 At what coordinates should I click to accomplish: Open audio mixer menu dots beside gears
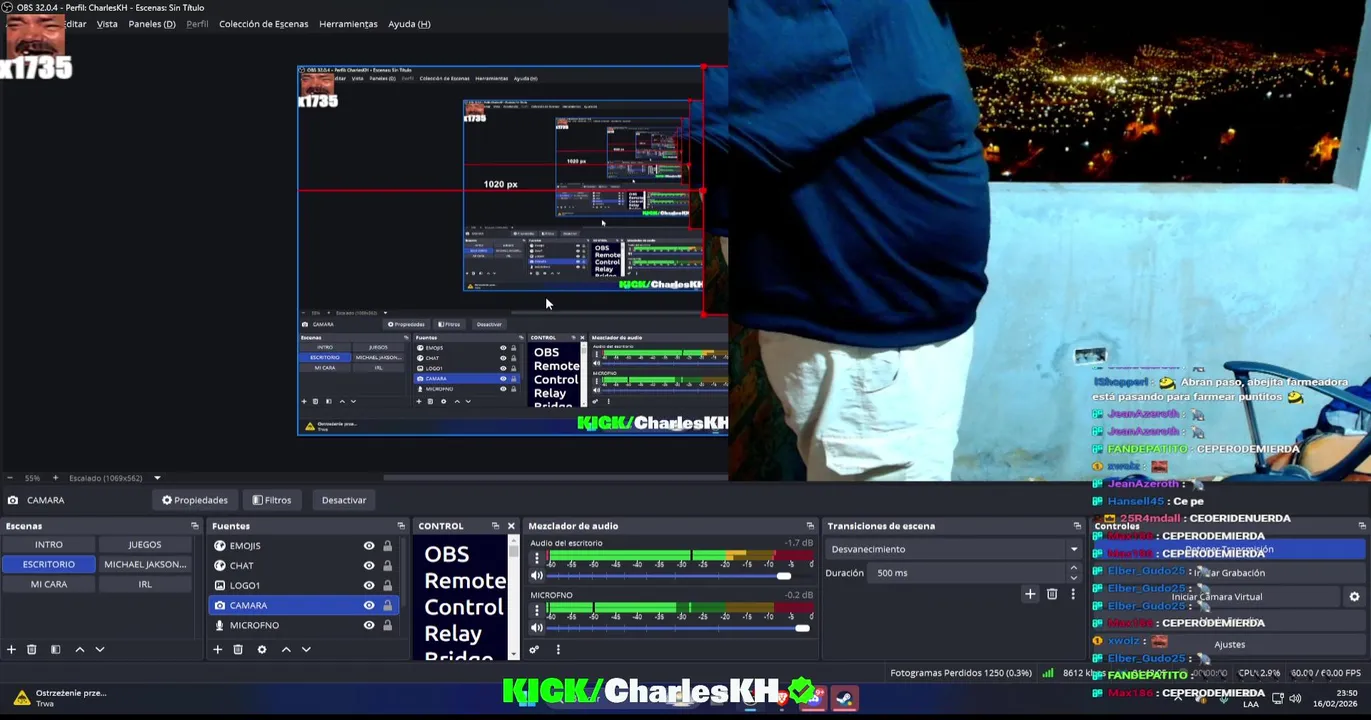tap(558, 650)
